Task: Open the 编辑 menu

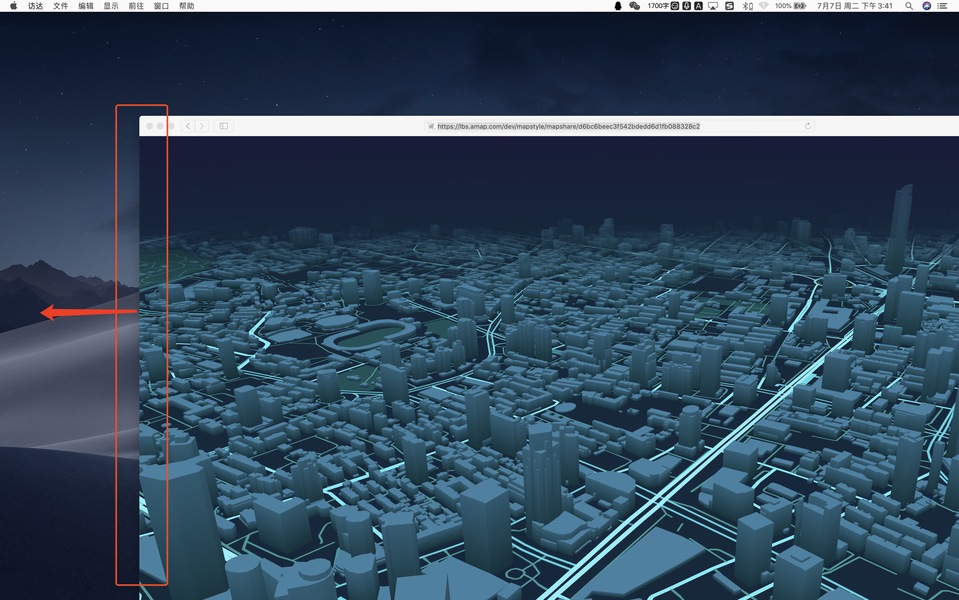Action: pyautogui.click(x=86, y=6)
